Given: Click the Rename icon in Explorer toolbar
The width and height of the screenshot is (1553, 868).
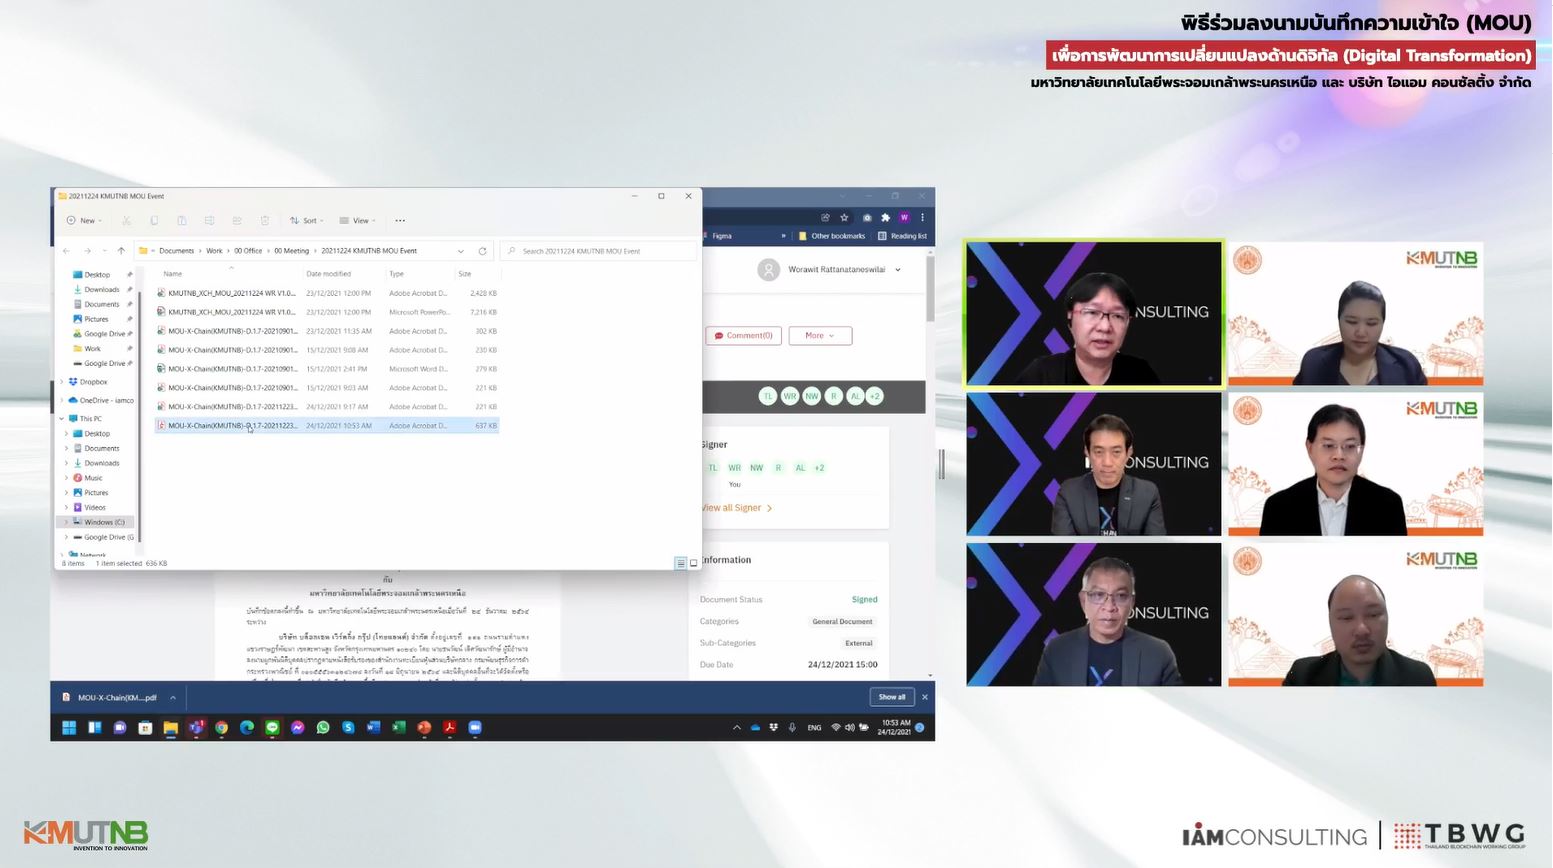Looking at the screenshot, I should click(209, 221).
